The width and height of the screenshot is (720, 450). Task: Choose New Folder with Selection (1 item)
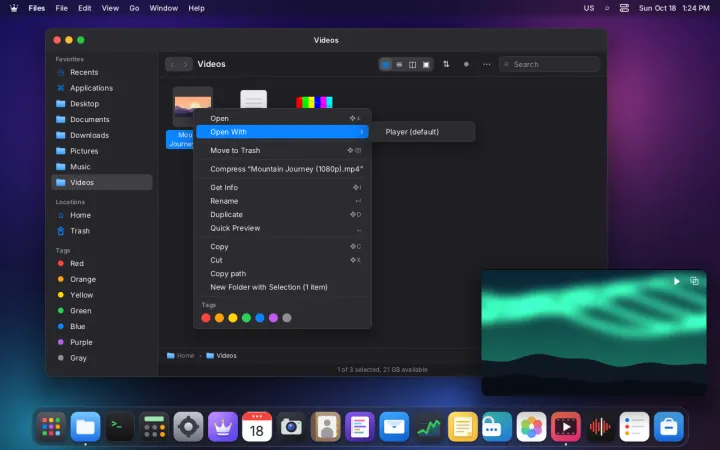point(282,287)
